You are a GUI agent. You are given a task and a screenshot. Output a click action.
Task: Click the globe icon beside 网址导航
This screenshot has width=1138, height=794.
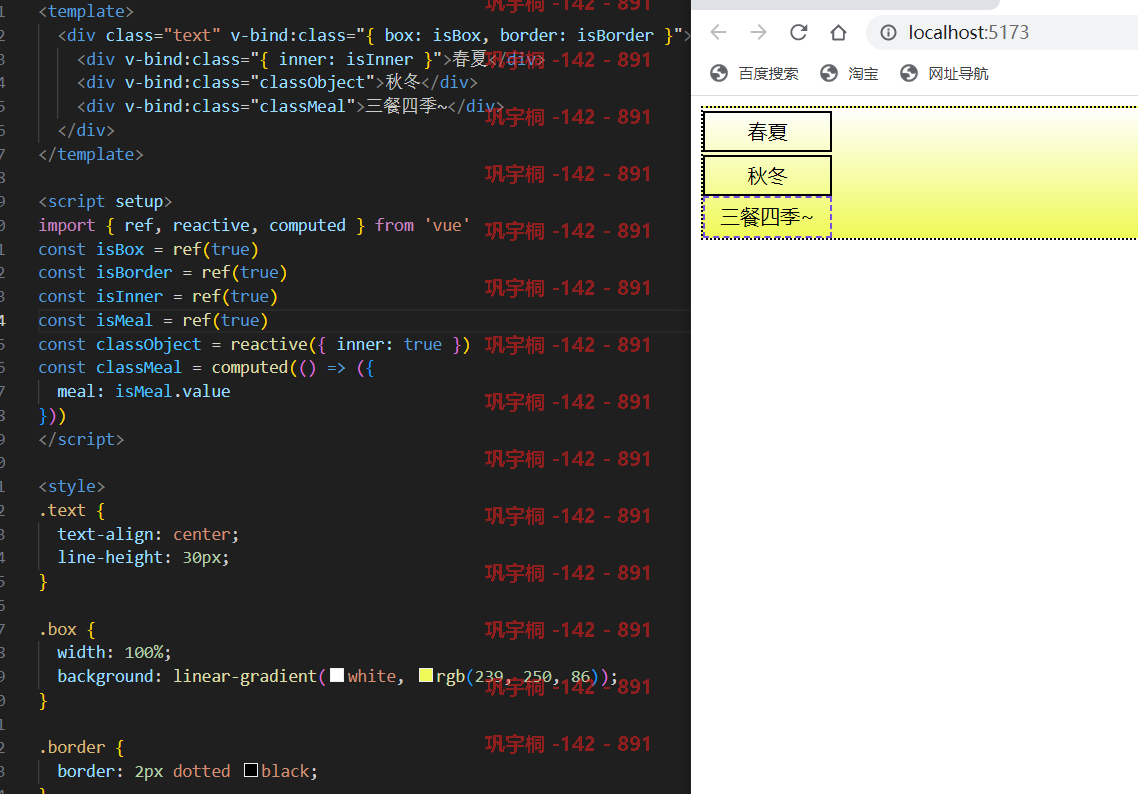(909, 73)
